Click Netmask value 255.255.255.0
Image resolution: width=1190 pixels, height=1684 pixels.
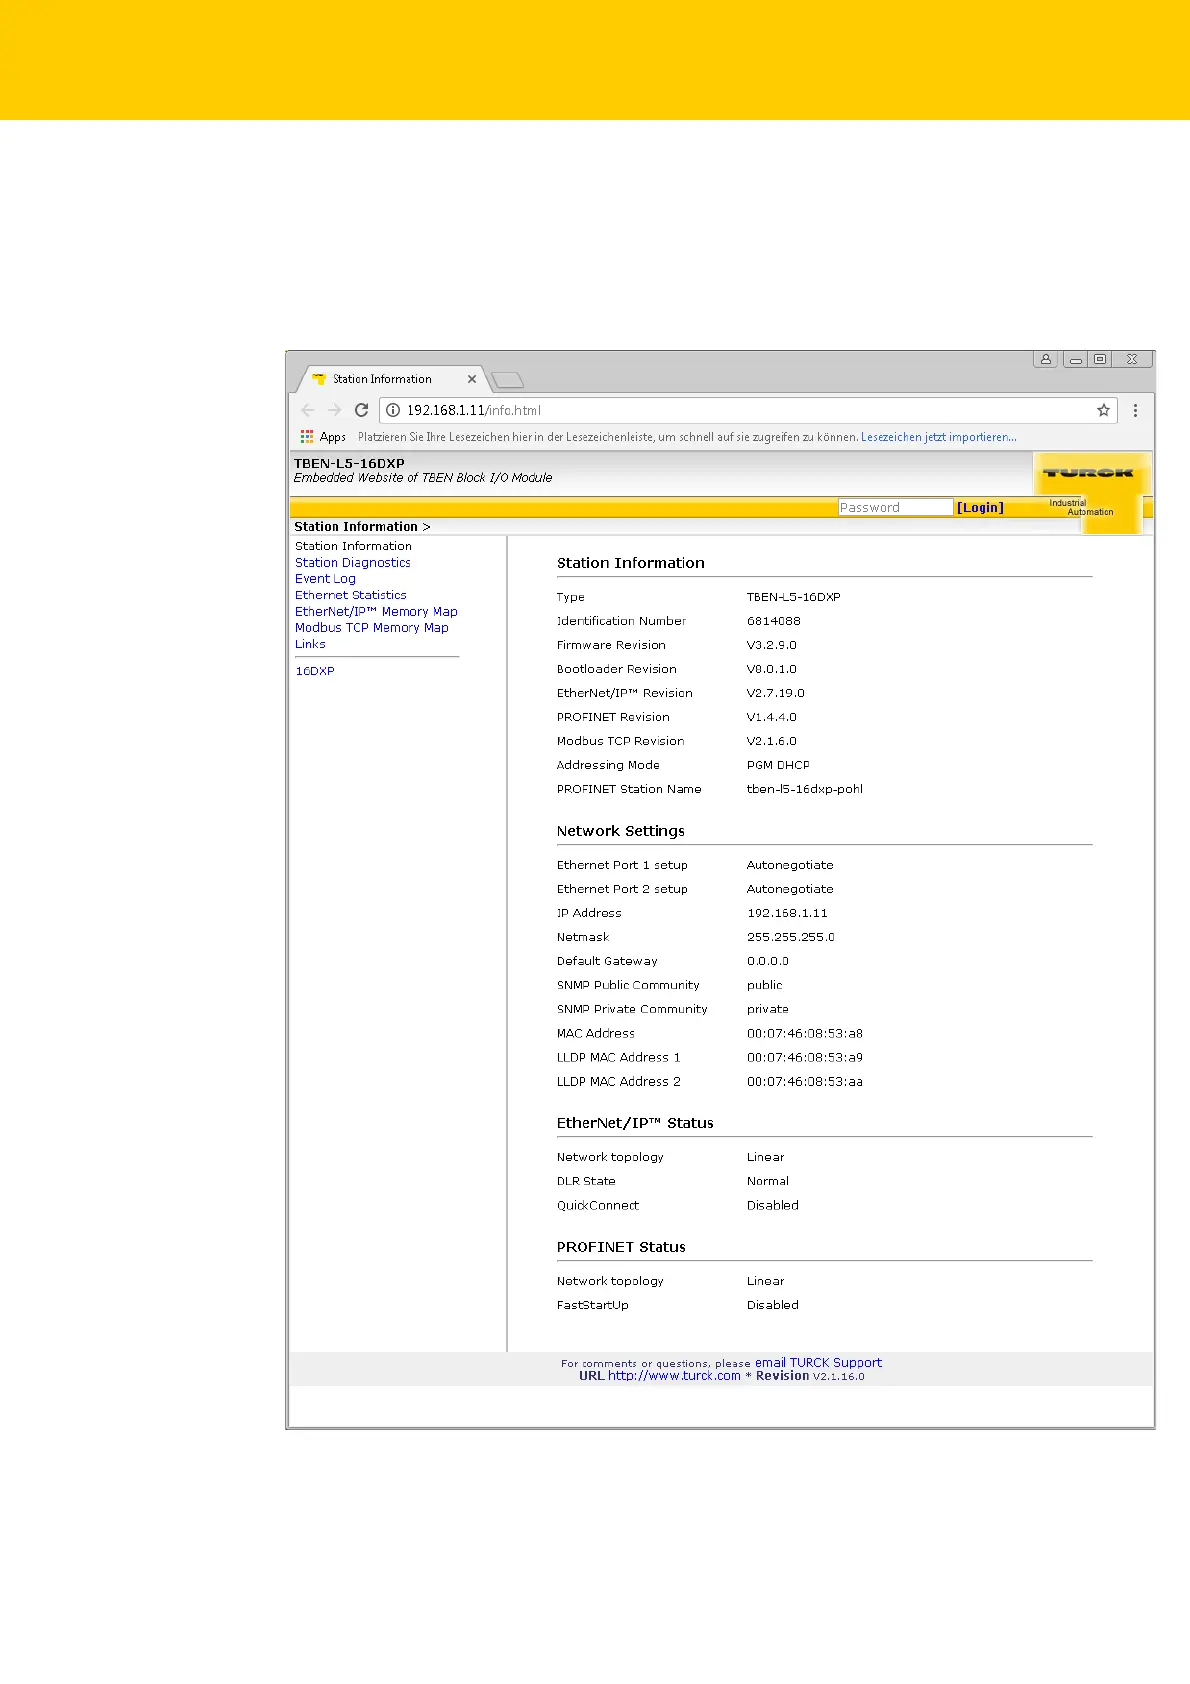[790, 937]
